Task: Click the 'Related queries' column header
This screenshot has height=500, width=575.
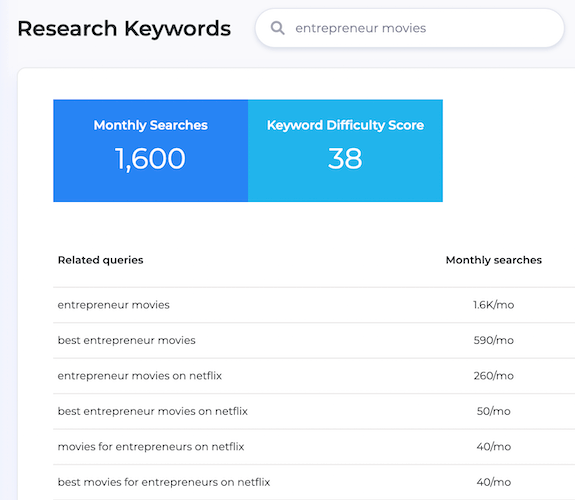Action: 100,260
